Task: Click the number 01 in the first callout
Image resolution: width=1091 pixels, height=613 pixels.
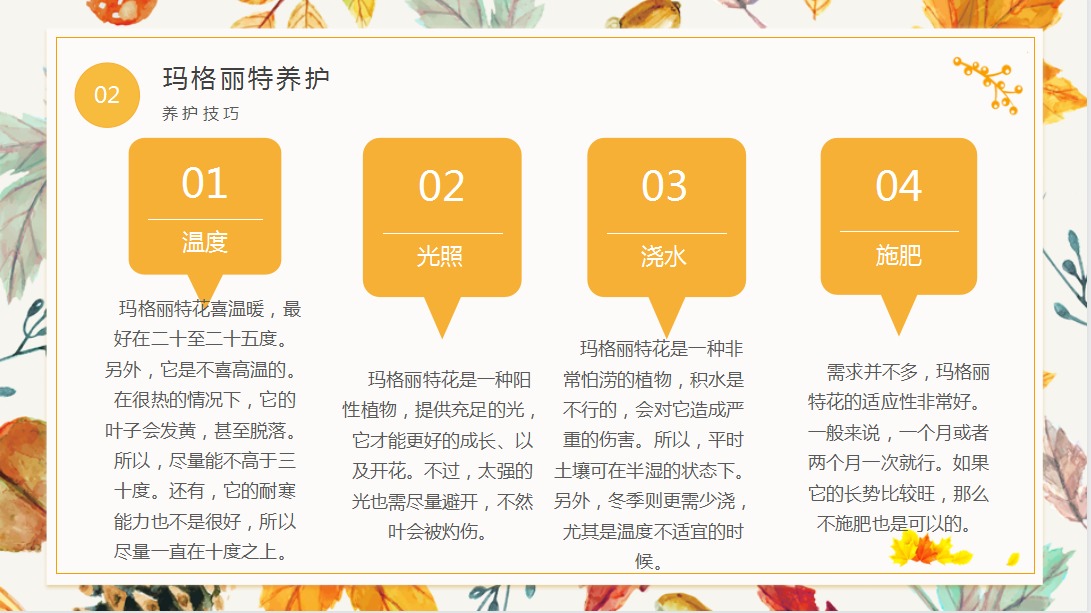Action: click(204, 184)
